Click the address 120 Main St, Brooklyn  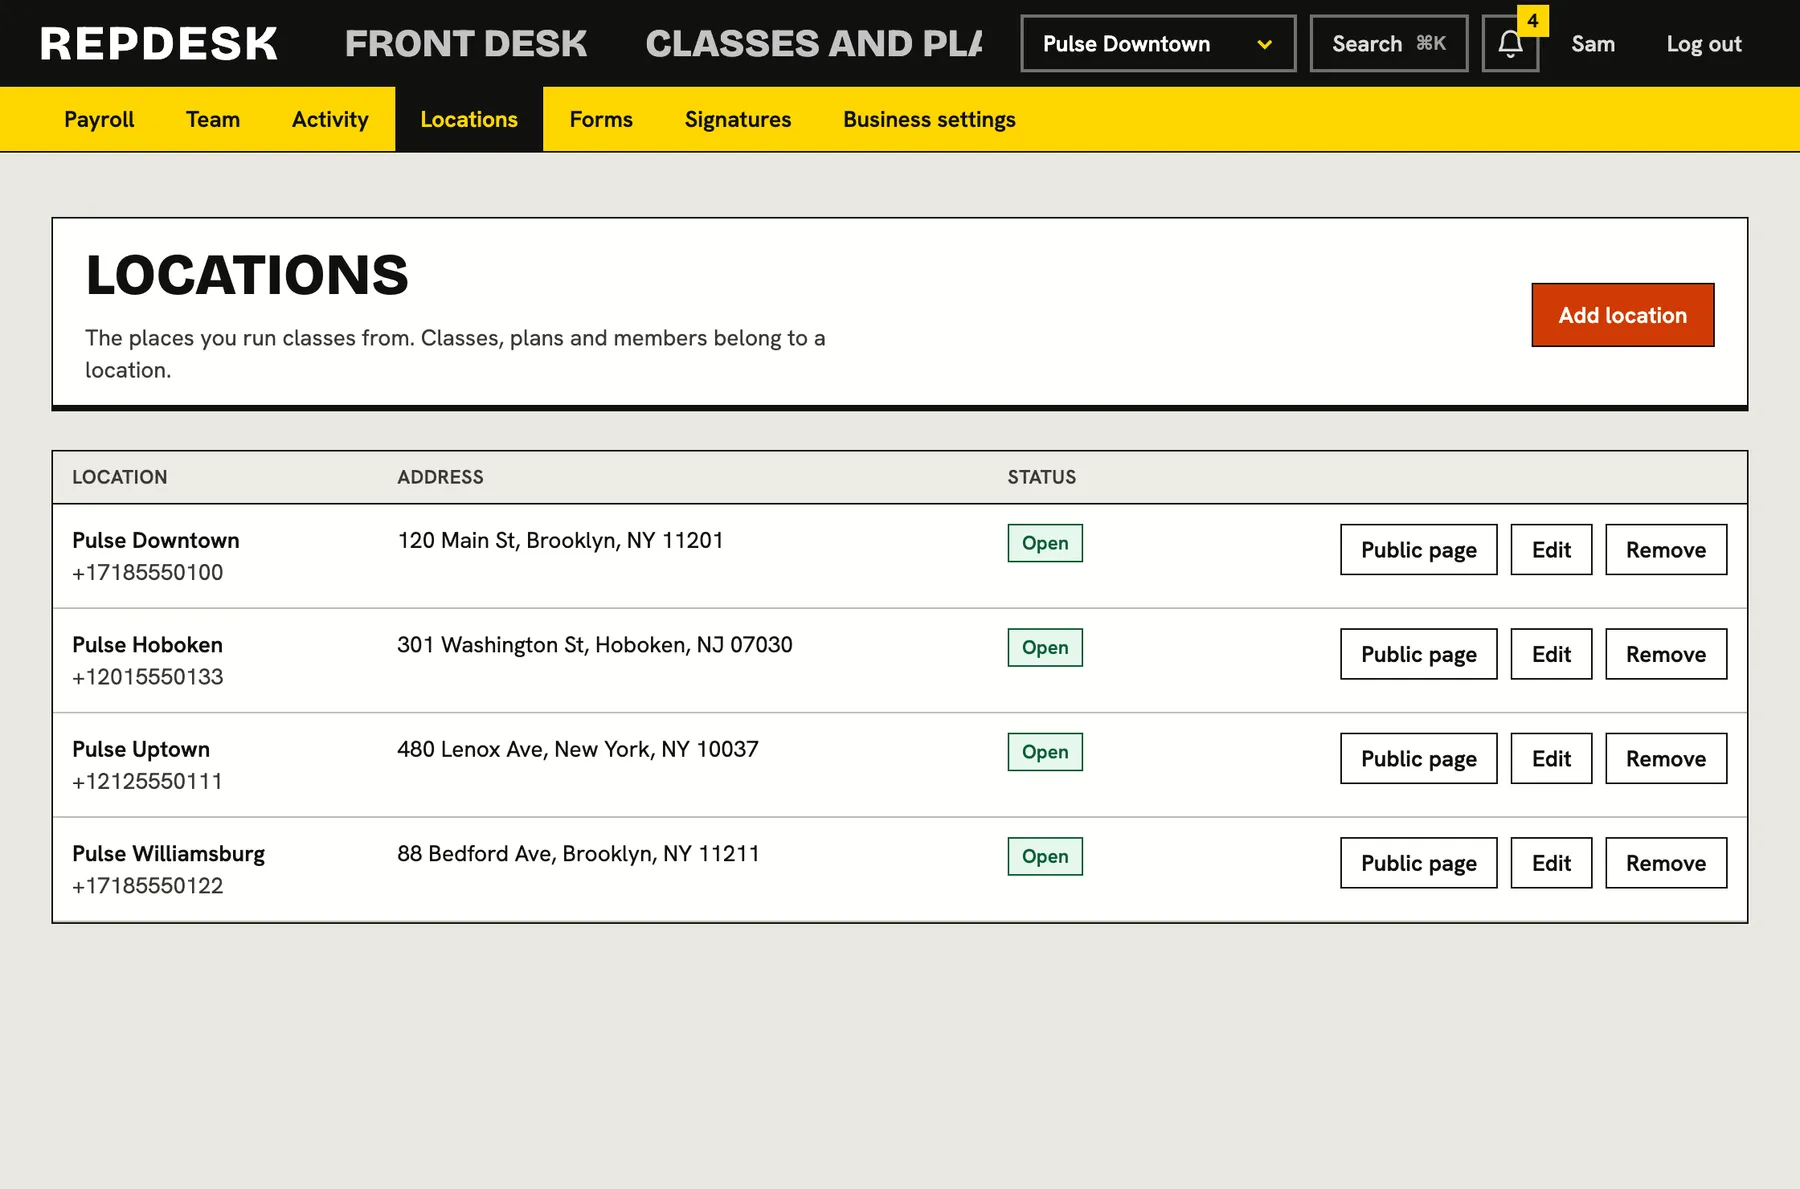[x=560, y=541]
